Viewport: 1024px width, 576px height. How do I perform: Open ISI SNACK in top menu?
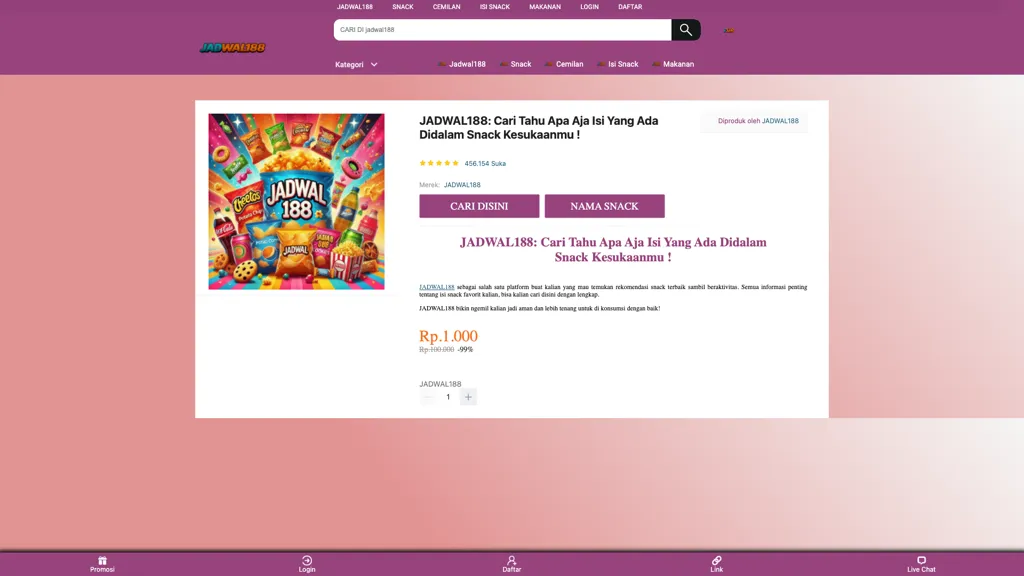click(494, 7)
